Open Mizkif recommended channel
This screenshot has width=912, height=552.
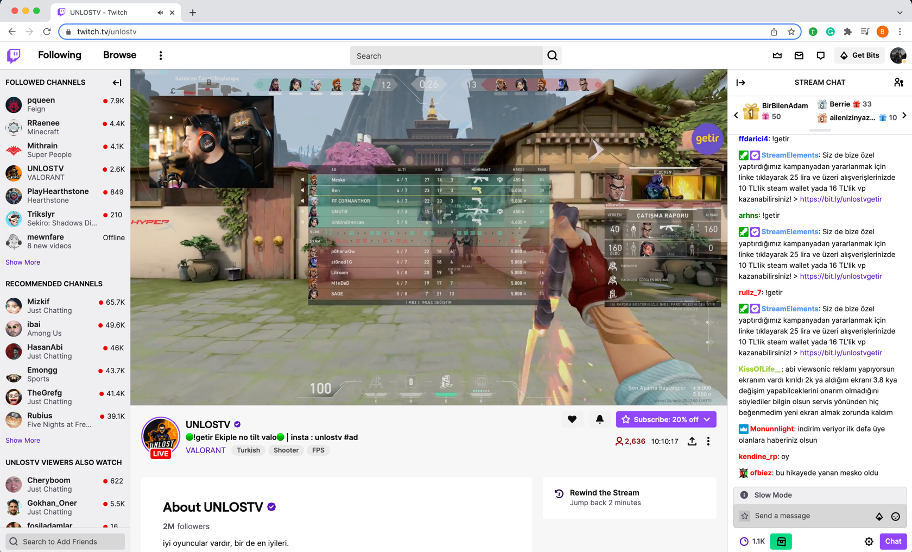[x=65, y=306]
